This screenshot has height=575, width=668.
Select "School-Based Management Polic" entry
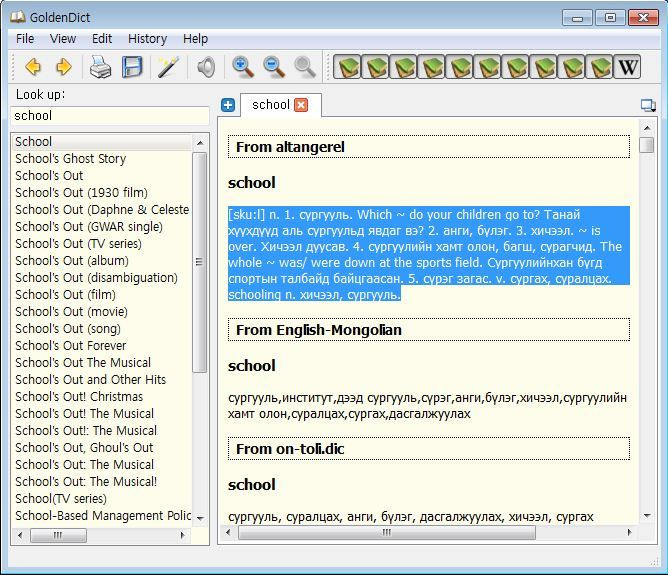[x=103, y=515]
